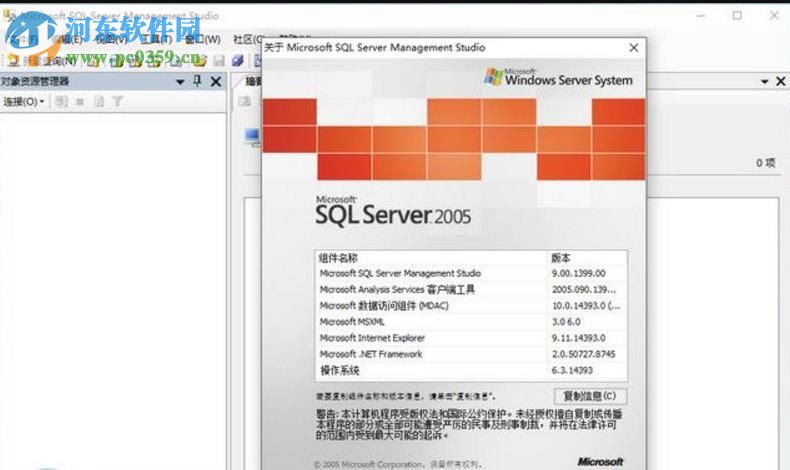Close the About SQL Server Management Studio dialog
Image resolution: width=790 pixels, height=470 pixels.
634,48
